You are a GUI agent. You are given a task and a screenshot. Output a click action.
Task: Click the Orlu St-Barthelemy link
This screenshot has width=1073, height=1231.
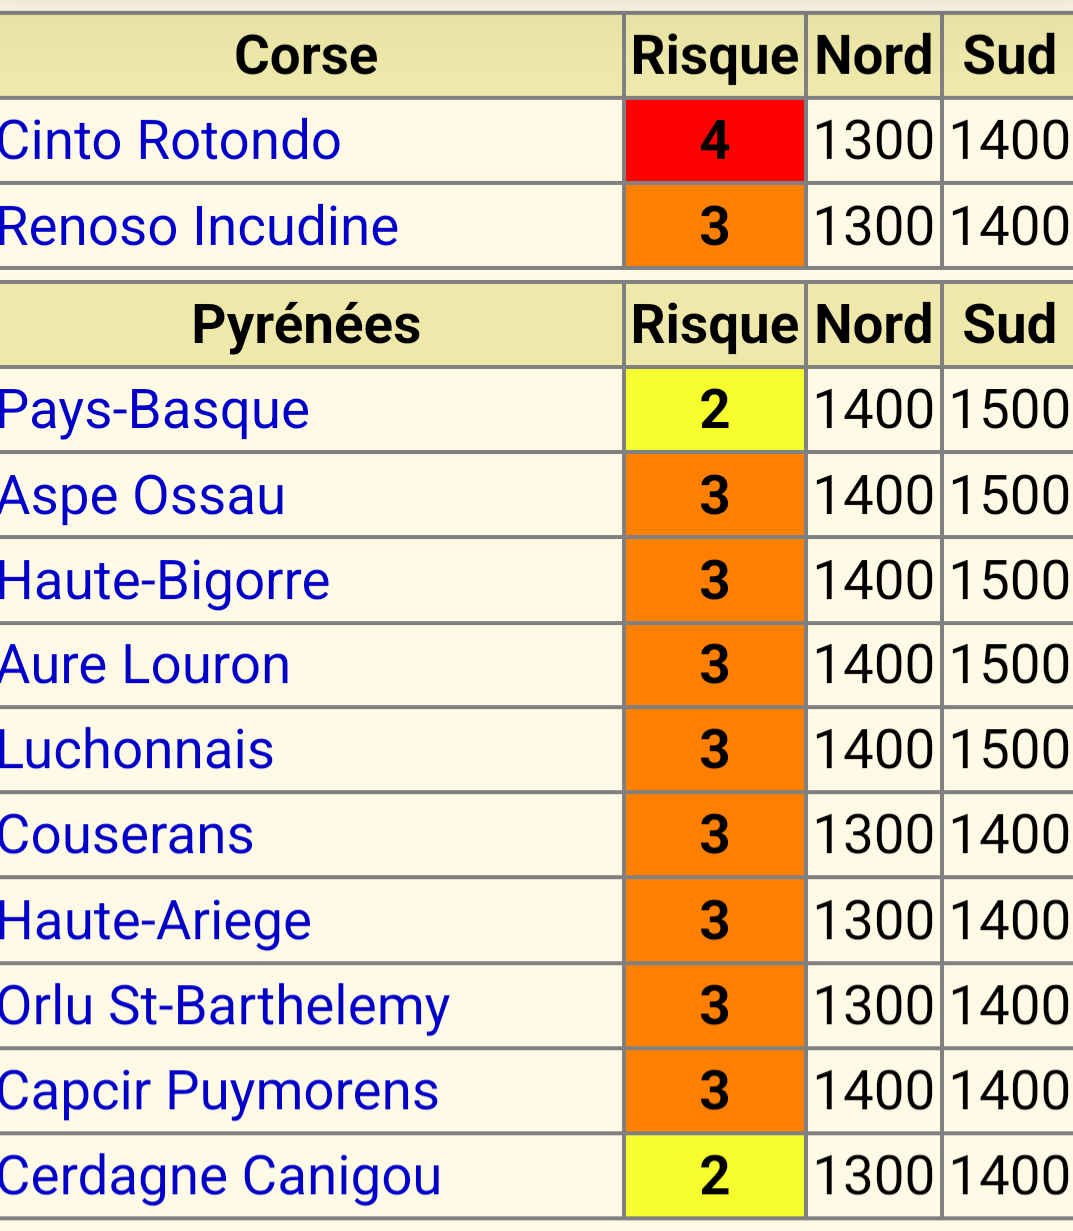pos(224,1006)
